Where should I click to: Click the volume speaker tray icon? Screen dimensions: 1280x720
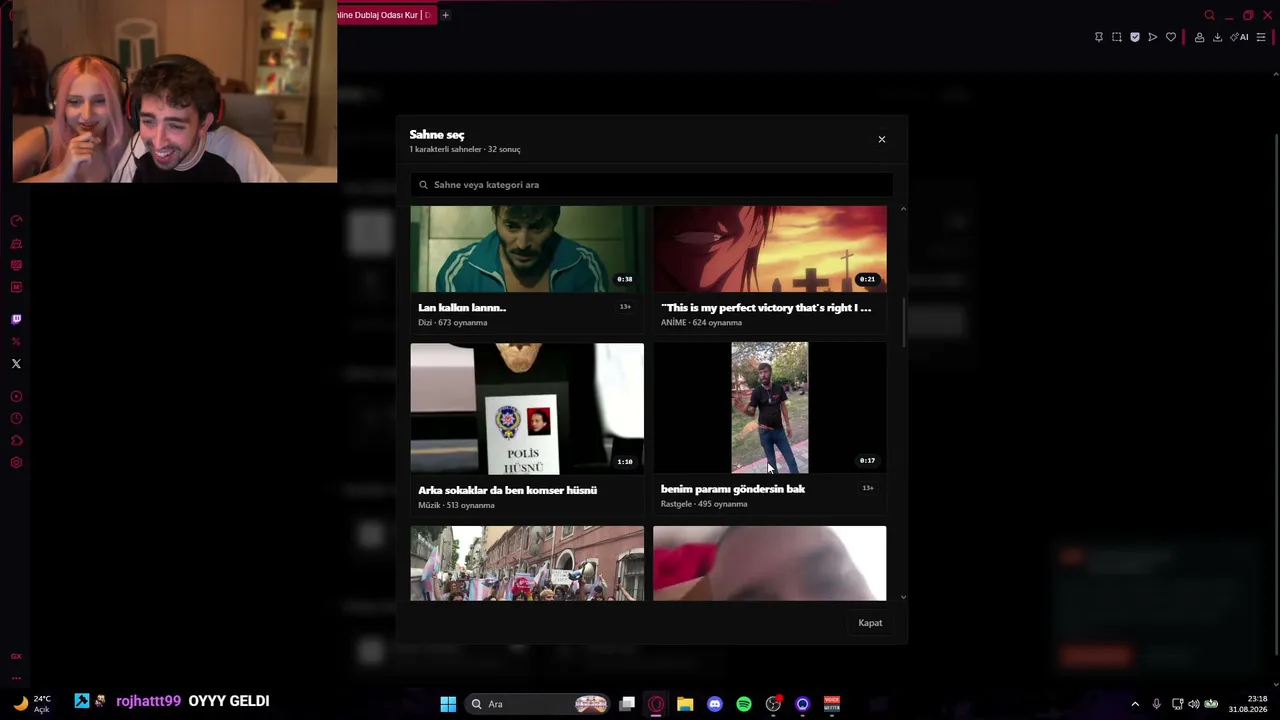pos(1193,704)
